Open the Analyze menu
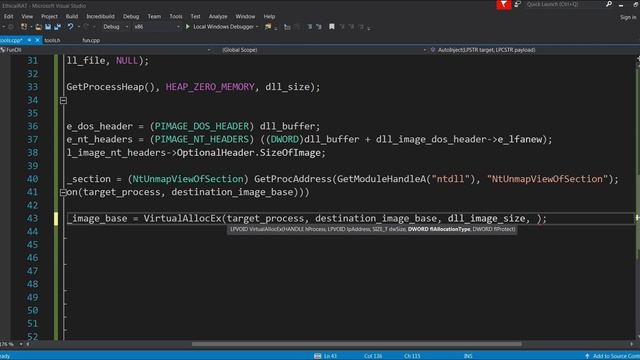This screenshot has height=360, width=640. (x=218, y=16)
